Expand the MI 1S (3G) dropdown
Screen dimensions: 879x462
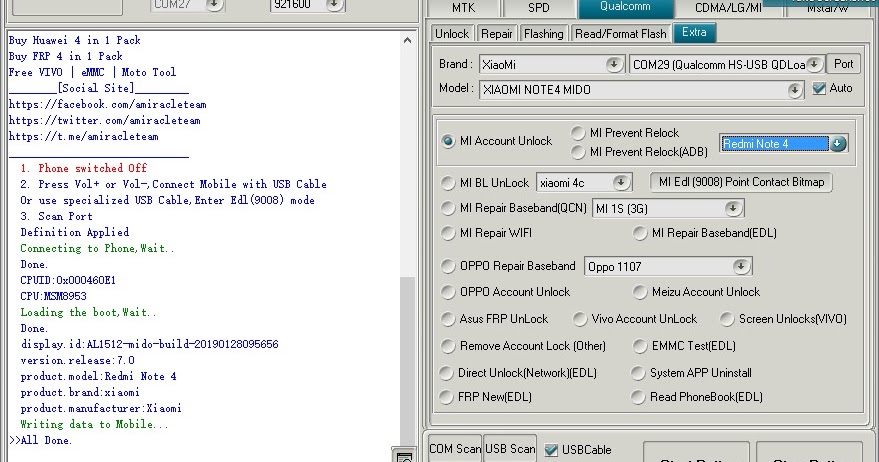733,209
